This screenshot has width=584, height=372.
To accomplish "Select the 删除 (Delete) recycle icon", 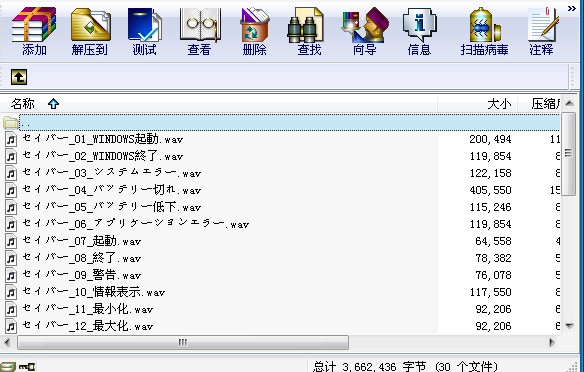I will [x=254, y=32].
